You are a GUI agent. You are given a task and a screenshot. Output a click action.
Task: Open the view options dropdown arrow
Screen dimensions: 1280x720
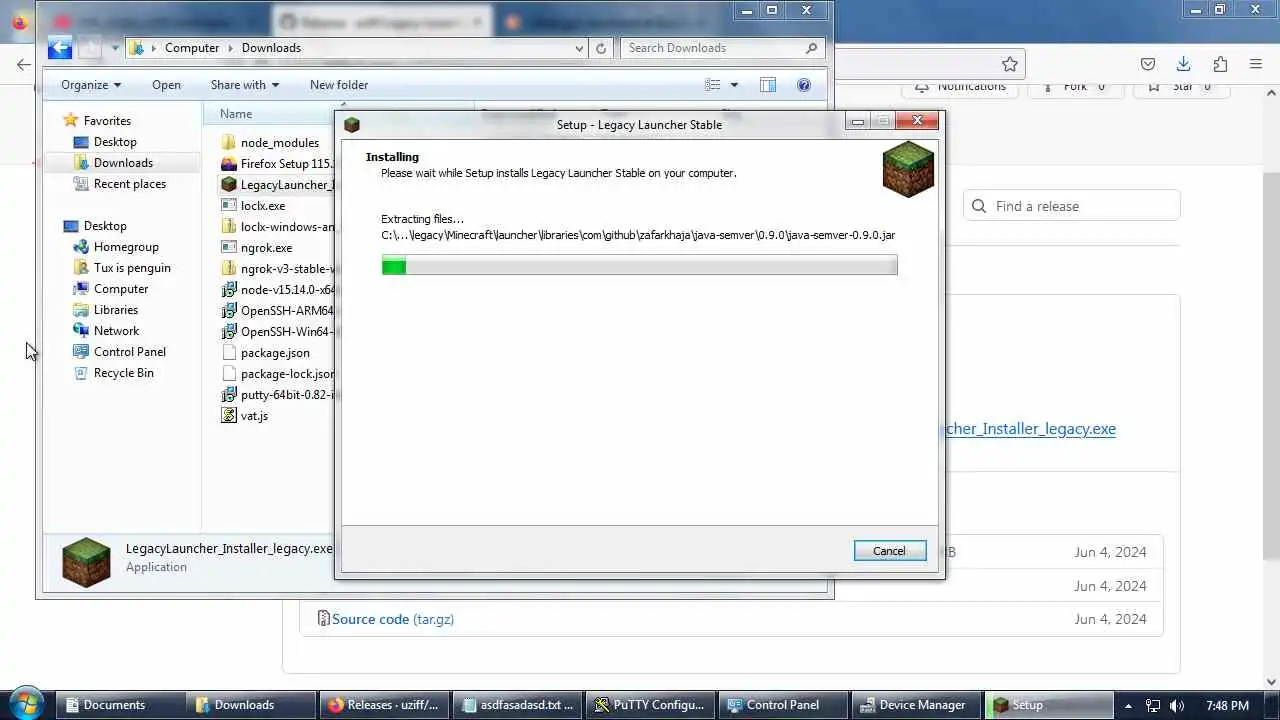[734, 85]
